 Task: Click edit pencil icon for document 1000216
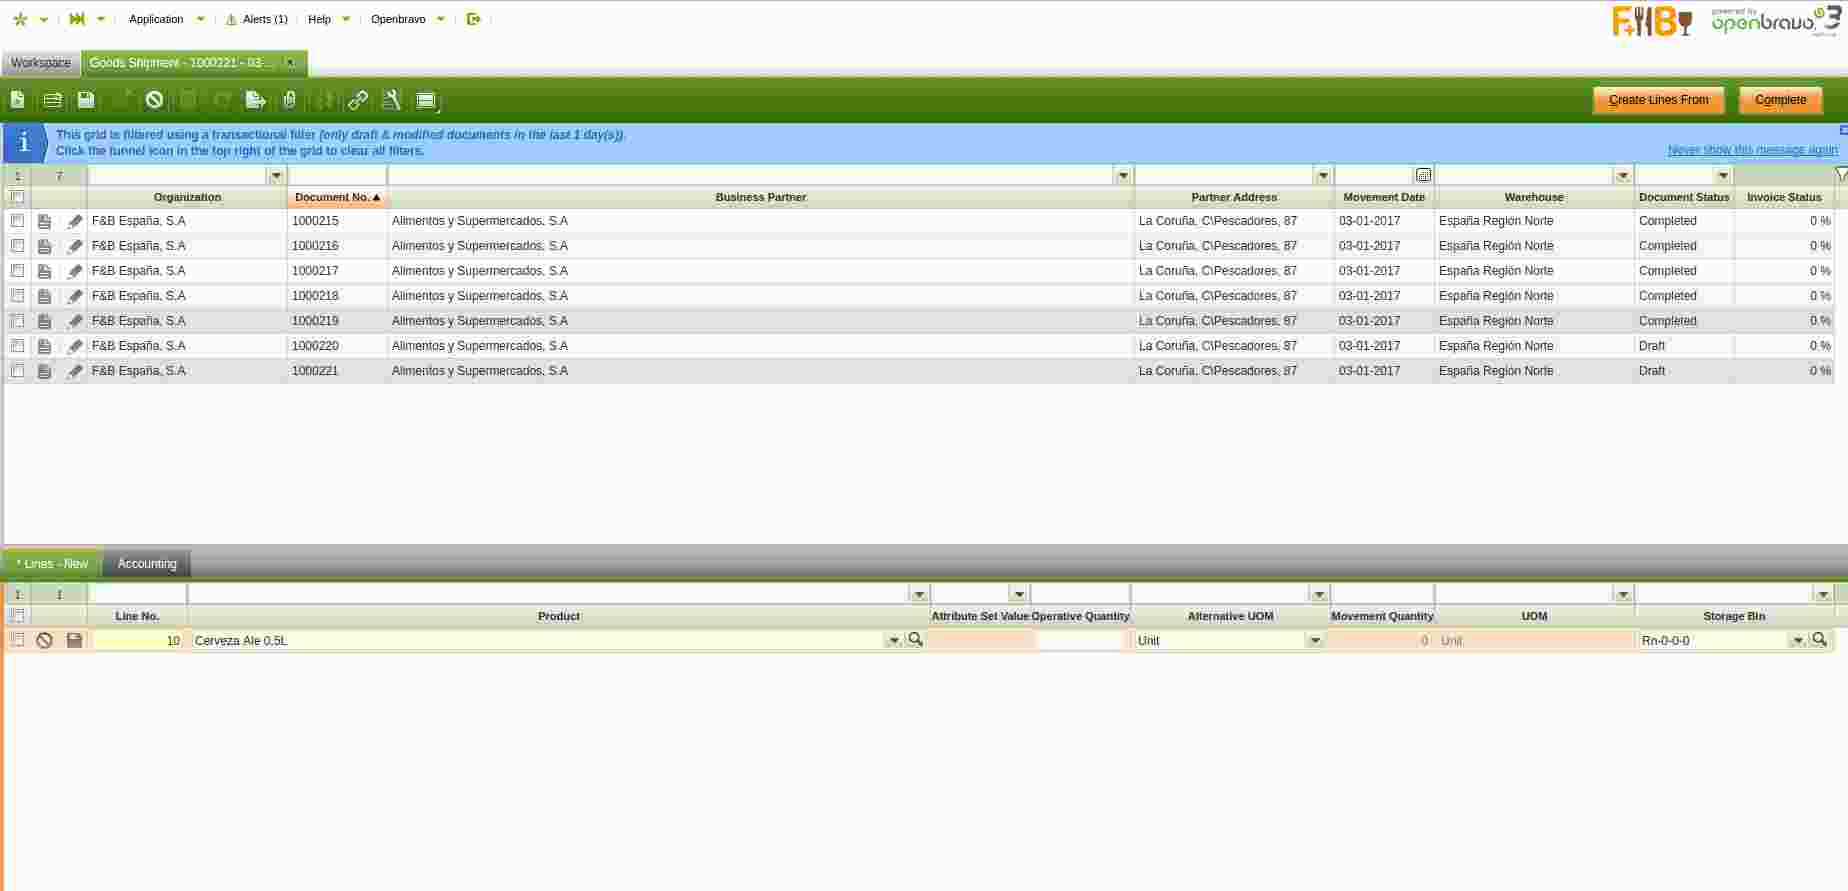pyautogui.click(x=75, y=246)
